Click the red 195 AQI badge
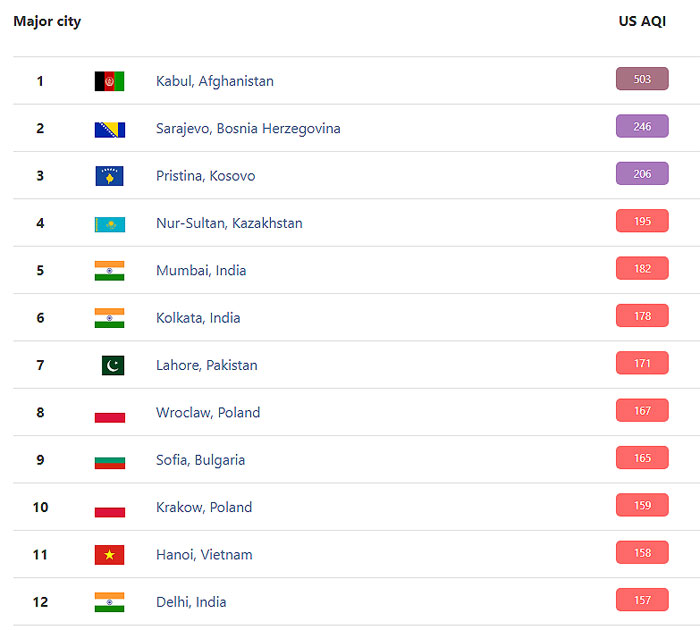The height and width of the screenshot is (630, 700). click(642, 221)
